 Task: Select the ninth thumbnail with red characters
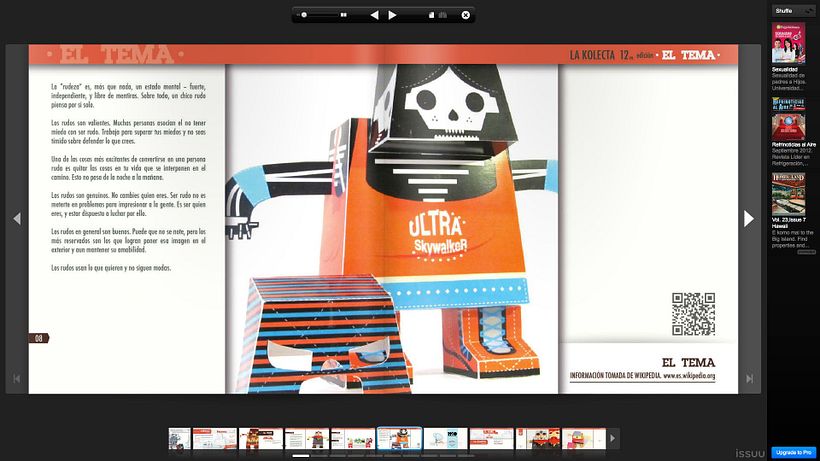(x=538, y=439)
